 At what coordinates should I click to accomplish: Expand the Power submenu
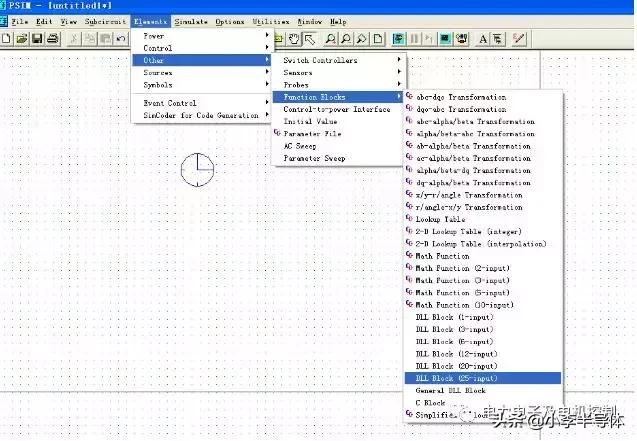pyautogui.click(x=201, y=36)
